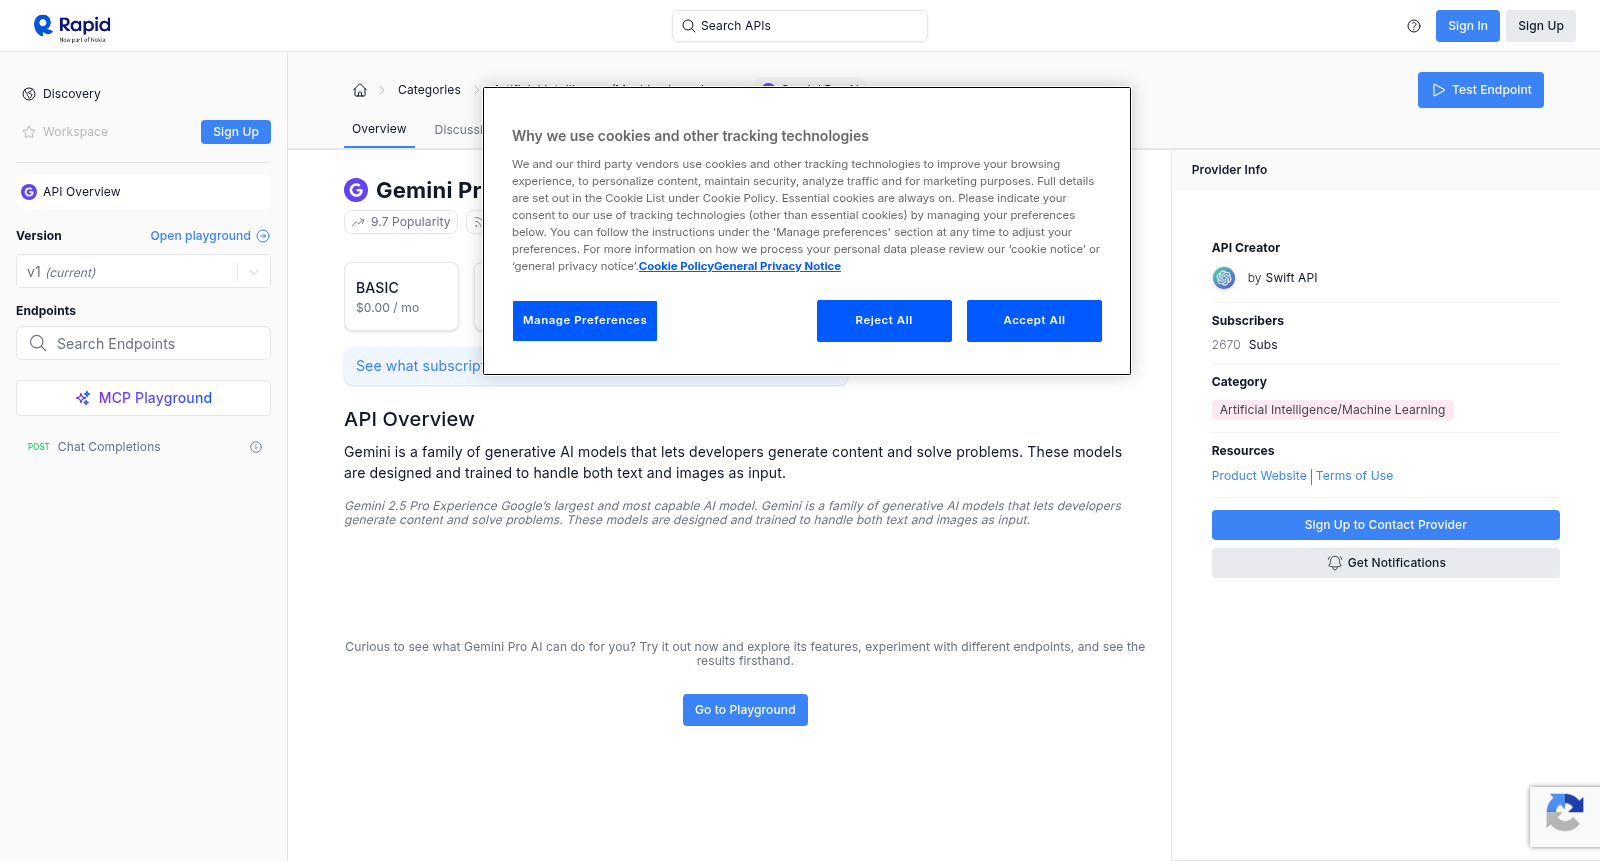Select the BASIC $0.00 / mo plan card

point(401,297)
